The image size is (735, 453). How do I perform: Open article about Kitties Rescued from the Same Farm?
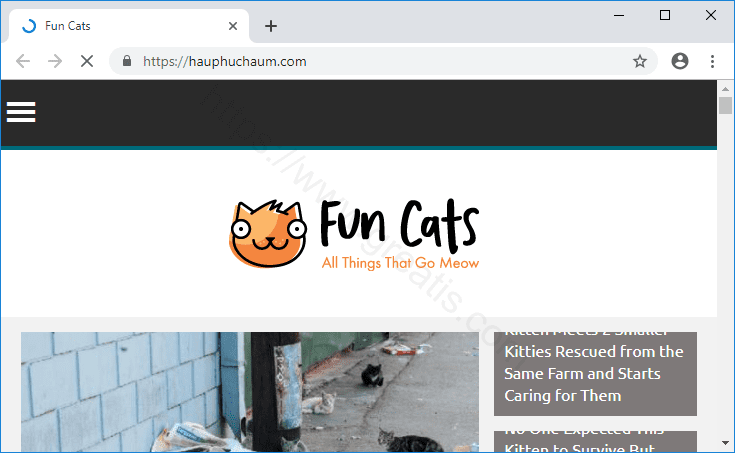click(595, 374)
